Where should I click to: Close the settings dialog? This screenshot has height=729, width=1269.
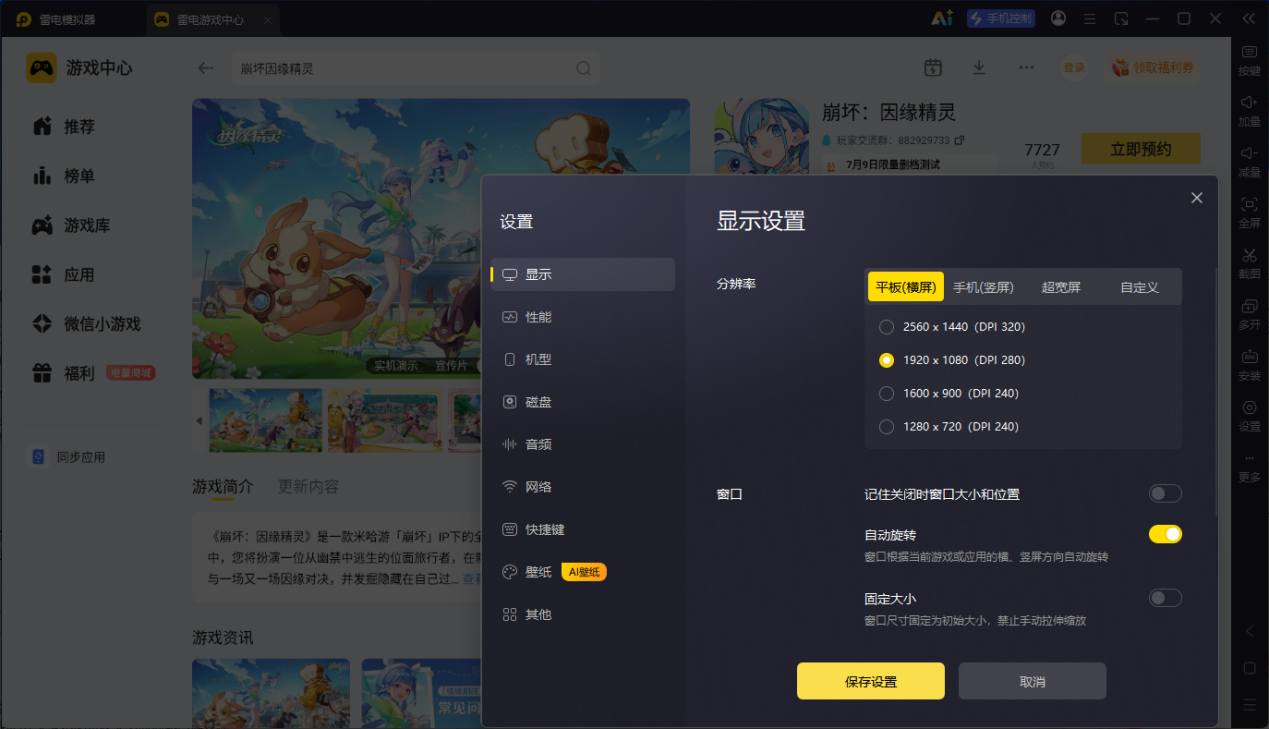pos(1196,198)
